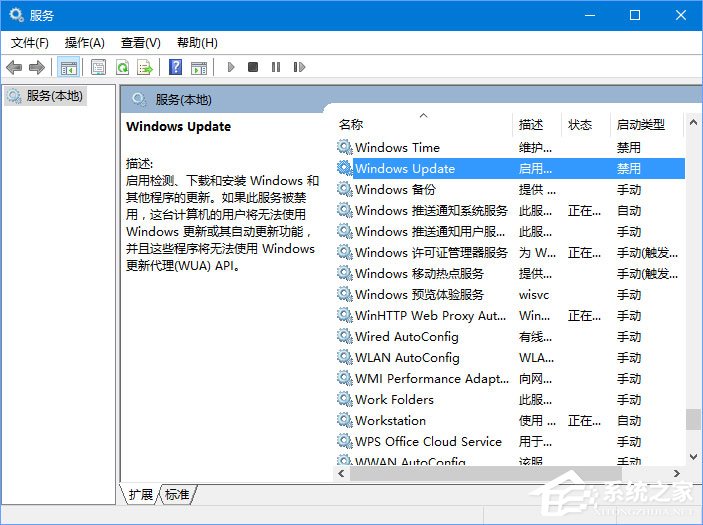The height and width of the screenshot is (525, 703).
Task: Select WinHTTP Web Proxy Auto service row
Action: pyautogui.click(x=510, y=315)
